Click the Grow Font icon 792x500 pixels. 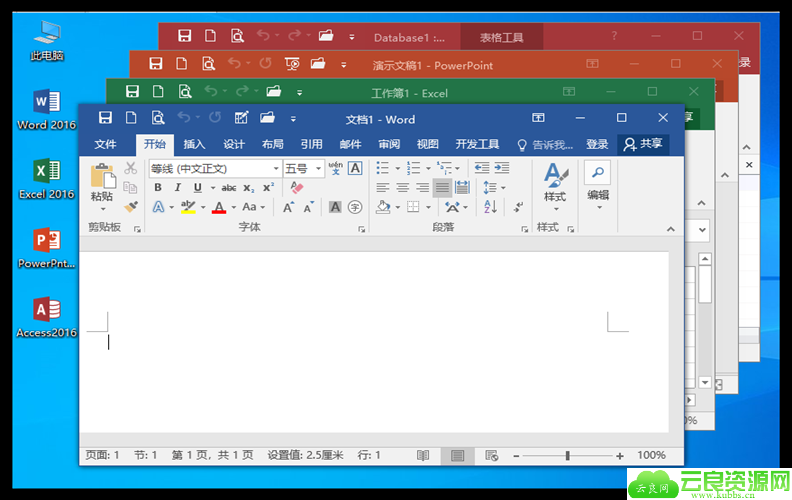(288, 207)
